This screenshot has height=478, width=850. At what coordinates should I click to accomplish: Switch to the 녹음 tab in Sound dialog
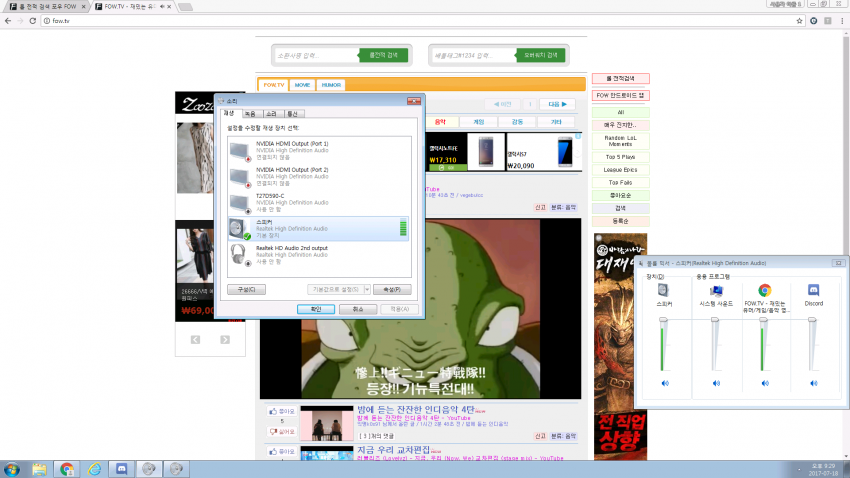[x=250, y=114]
